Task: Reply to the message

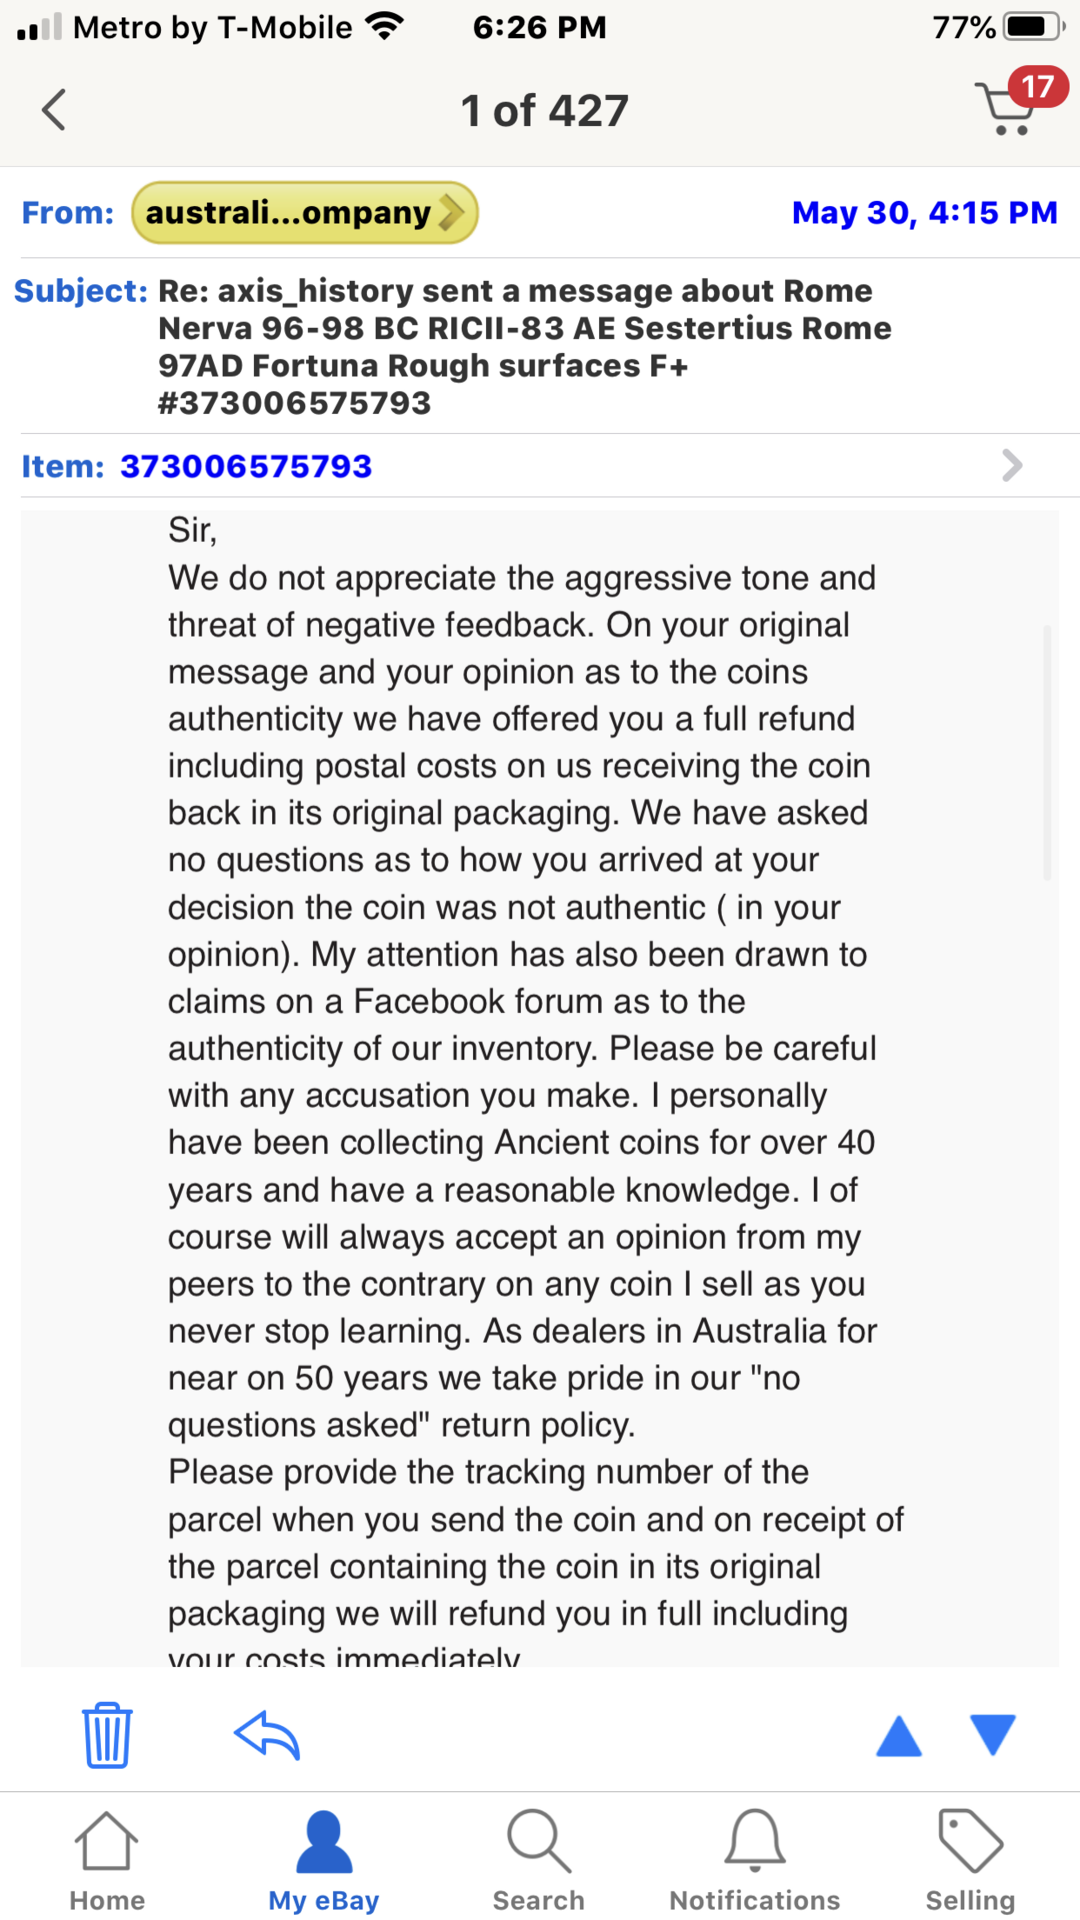Action: tap(267, 1735)
